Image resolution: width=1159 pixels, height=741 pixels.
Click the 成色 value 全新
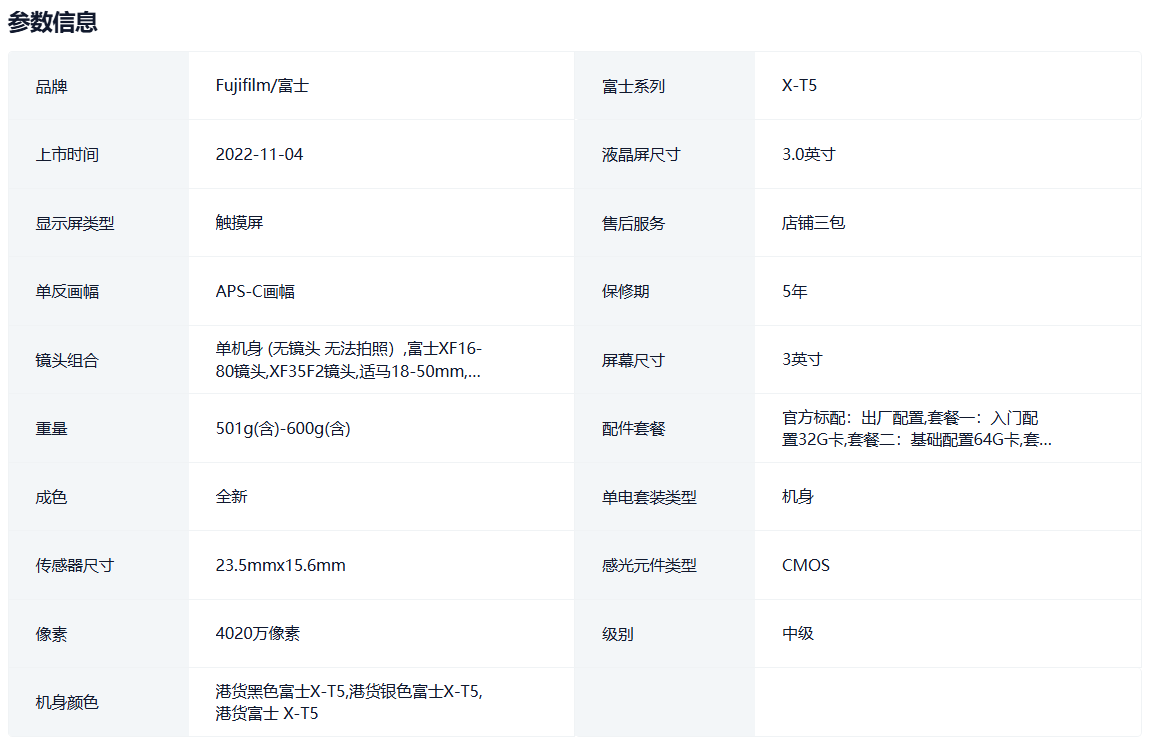(x=231, y=496)
